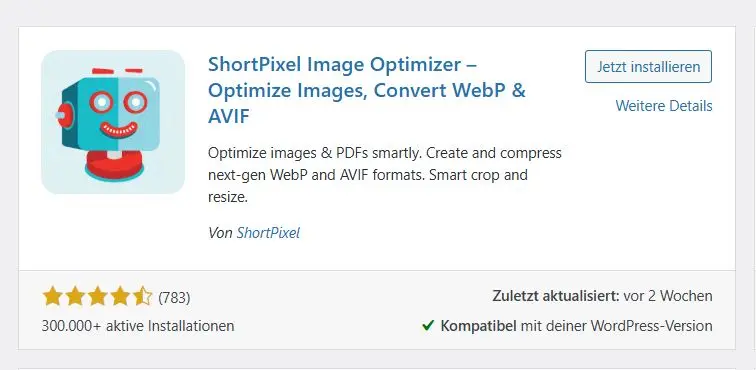Click the third gold rating star
The height and width of the screenshot is (370, 756).
(97, 297)
